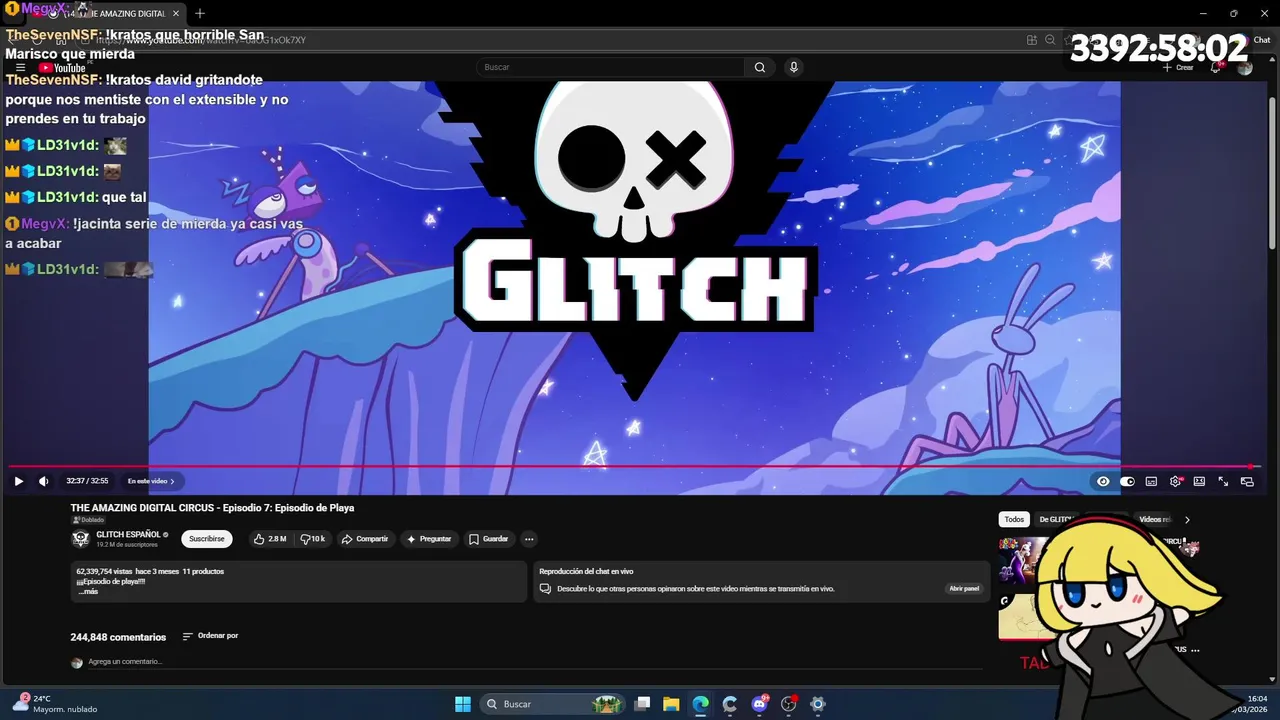Open the live chat replay with 'Abrir panel'
Viewport: 1280px width, 720px height.
click(x=964, y=589)
